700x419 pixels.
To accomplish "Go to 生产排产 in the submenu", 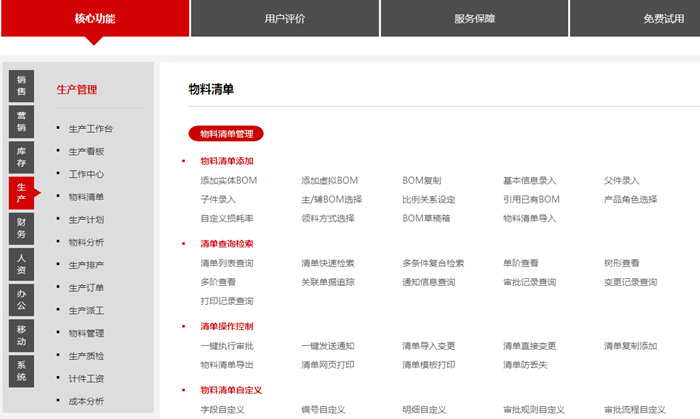I will [86, 265].
